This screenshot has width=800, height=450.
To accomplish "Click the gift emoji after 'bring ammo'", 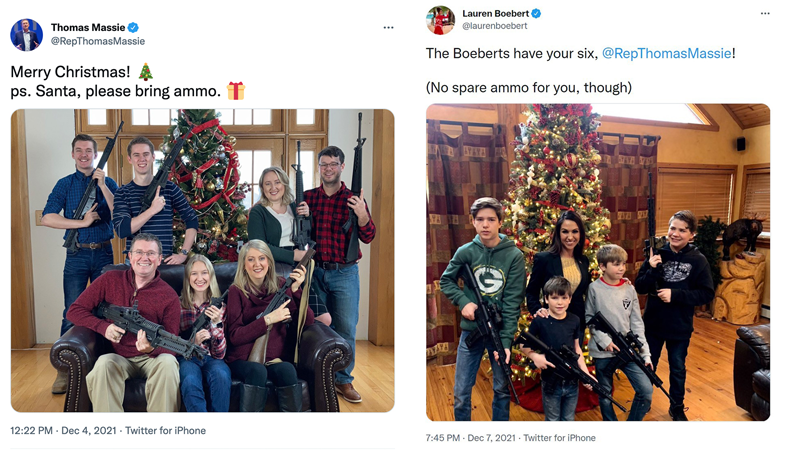I will pyautogui.click(x=235, y=91).
